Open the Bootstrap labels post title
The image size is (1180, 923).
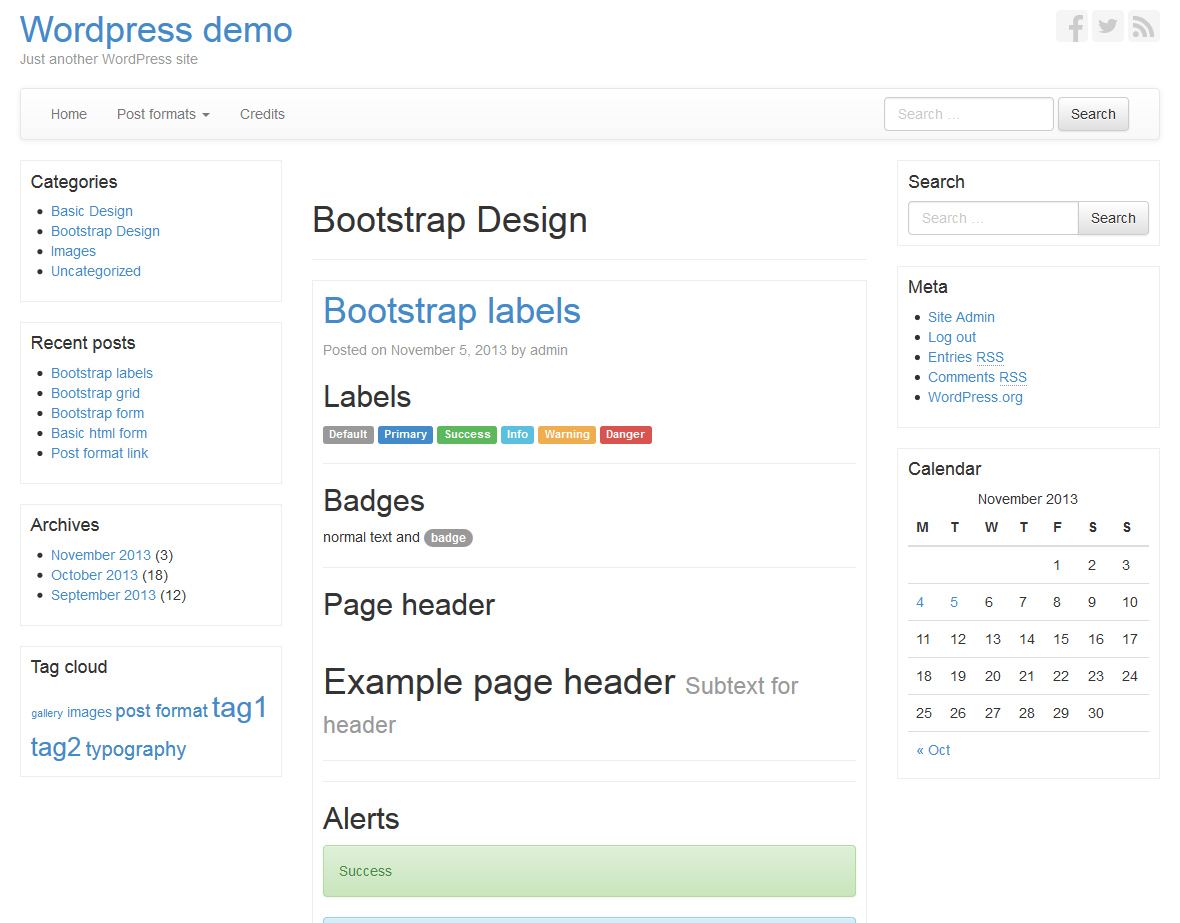[452, 311]
